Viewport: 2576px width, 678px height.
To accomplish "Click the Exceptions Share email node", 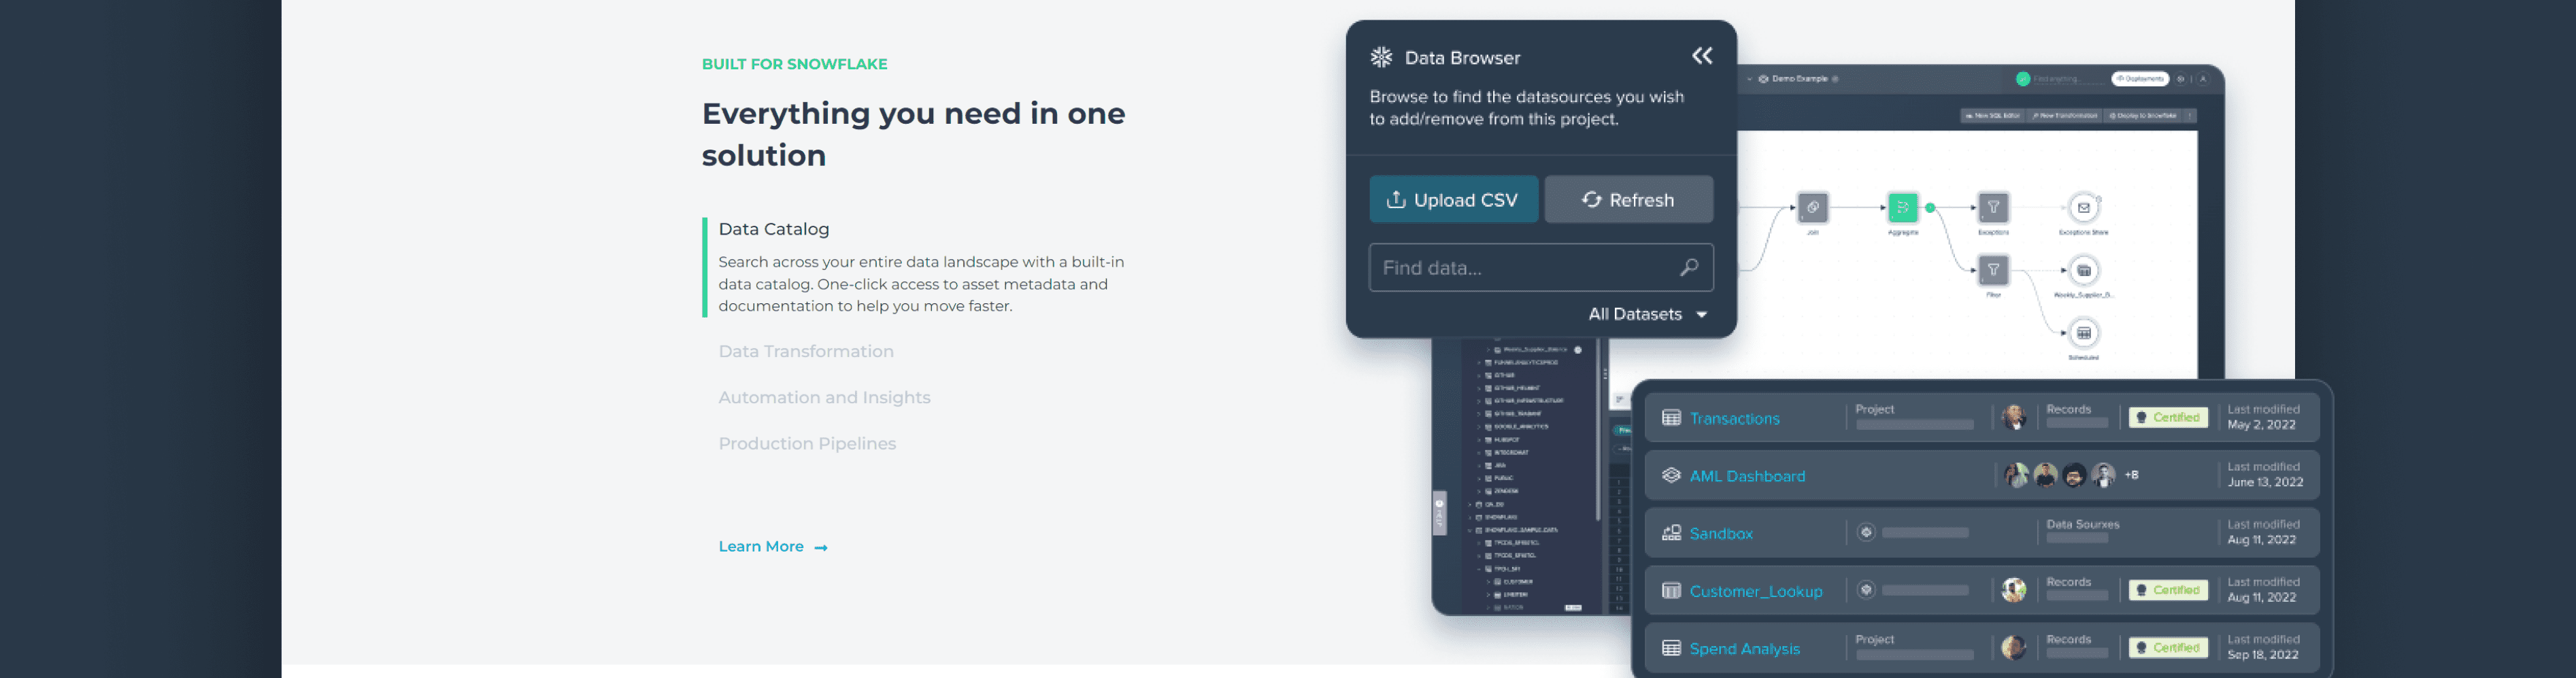I will (2083, 208).
